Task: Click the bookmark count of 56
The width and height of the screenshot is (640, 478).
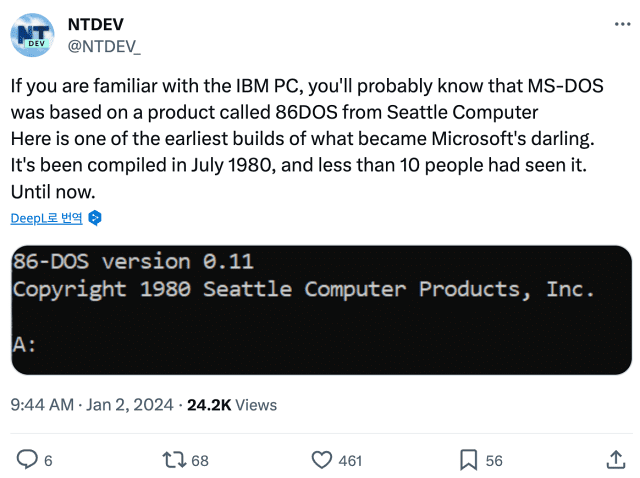Action: 494,460
